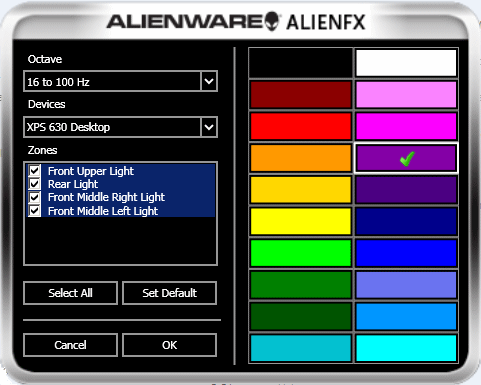
Task: Uncheck Front Middle Right Light zone
Action: coord(34,197)
